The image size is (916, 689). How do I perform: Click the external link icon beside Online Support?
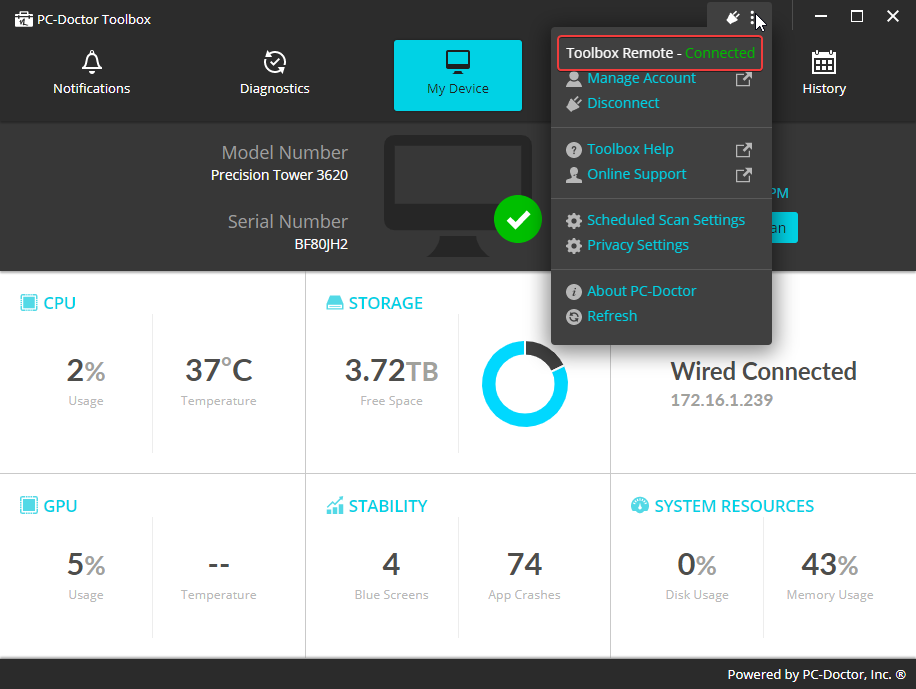(x=743, y=175)
